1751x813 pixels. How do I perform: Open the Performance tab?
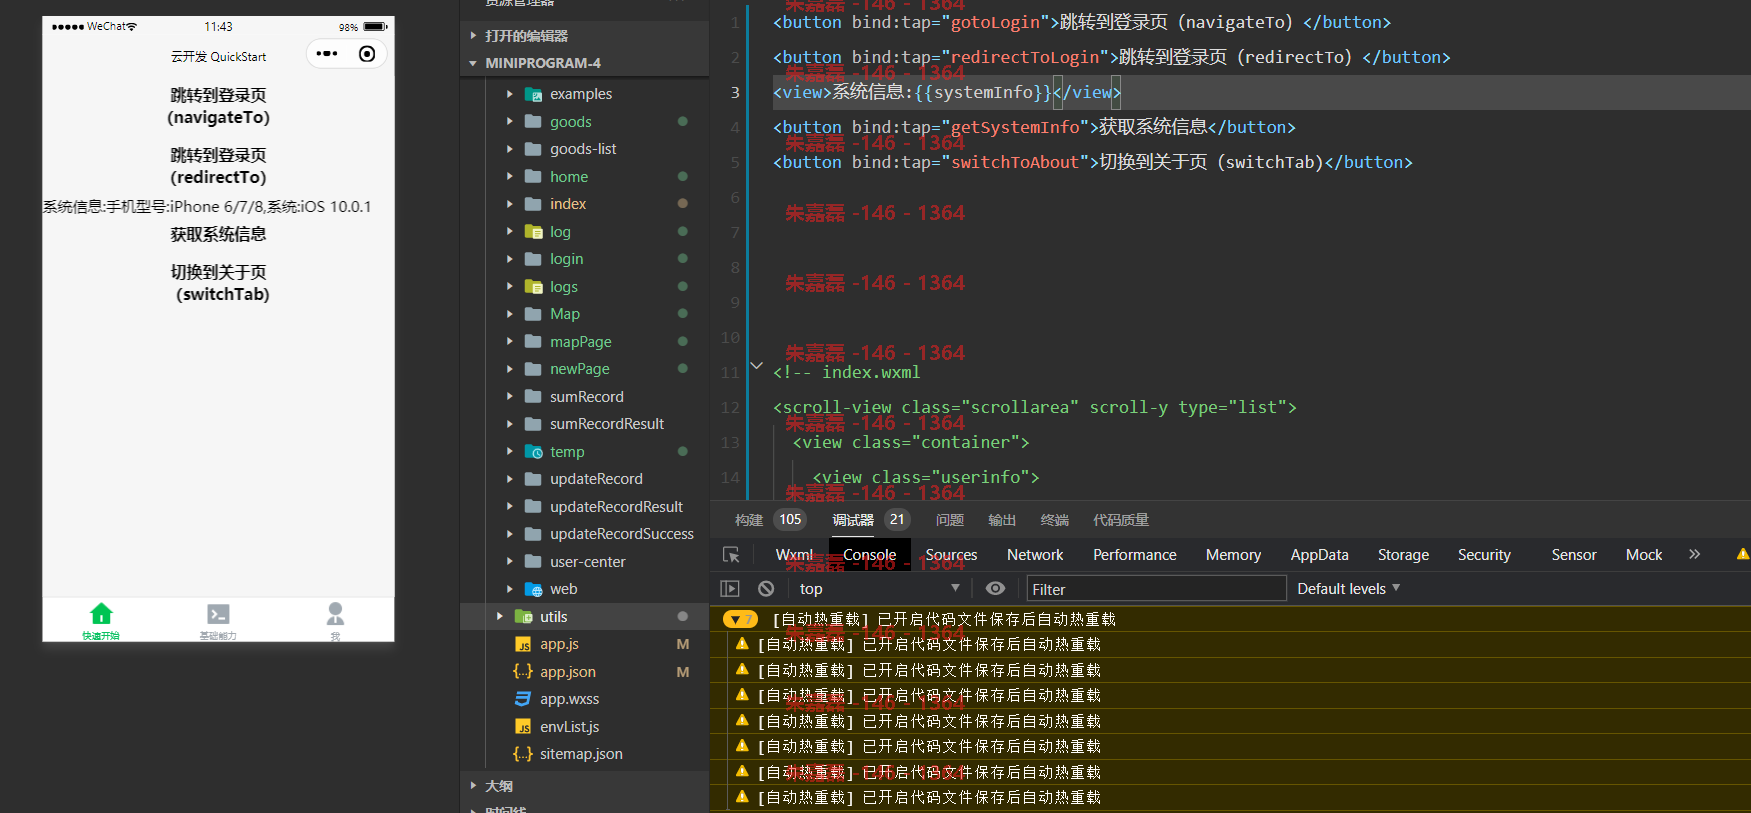click(1134, 555)
